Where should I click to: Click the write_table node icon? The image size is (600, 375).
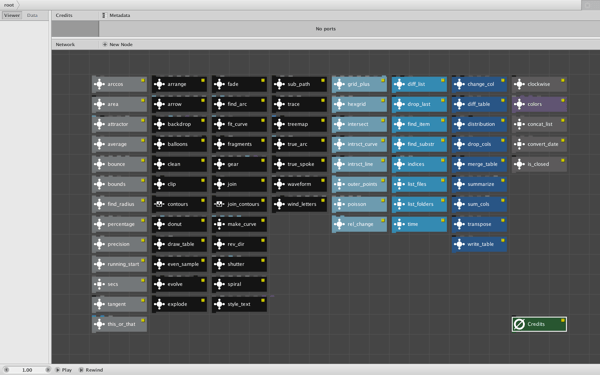click(x=460, y=244)
